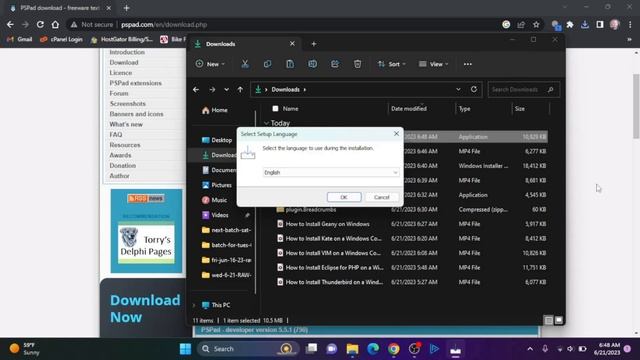The height and width of the screenshot is (360, 640).
Task: Click the Rename icon in Explorer toolbar
Action: click(x=313, y=64)
